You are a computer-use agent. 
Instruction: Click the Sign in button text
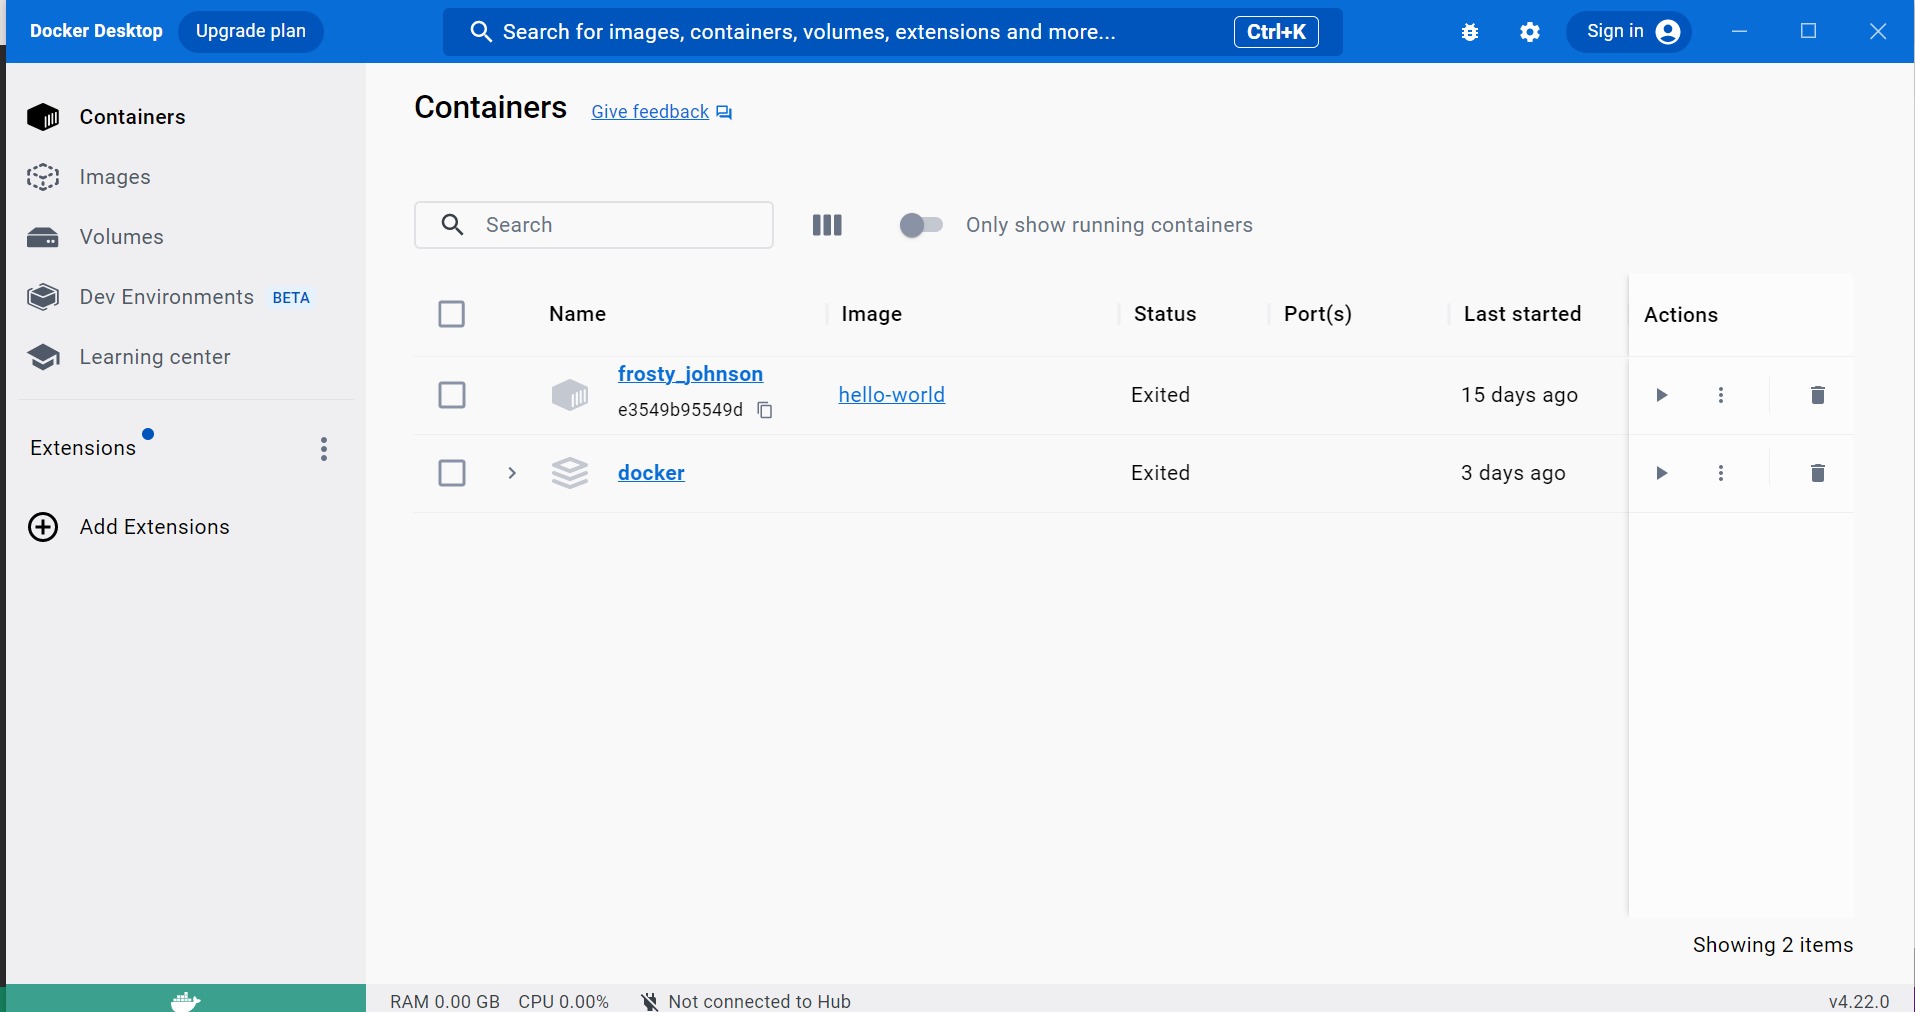point(1615,31)
